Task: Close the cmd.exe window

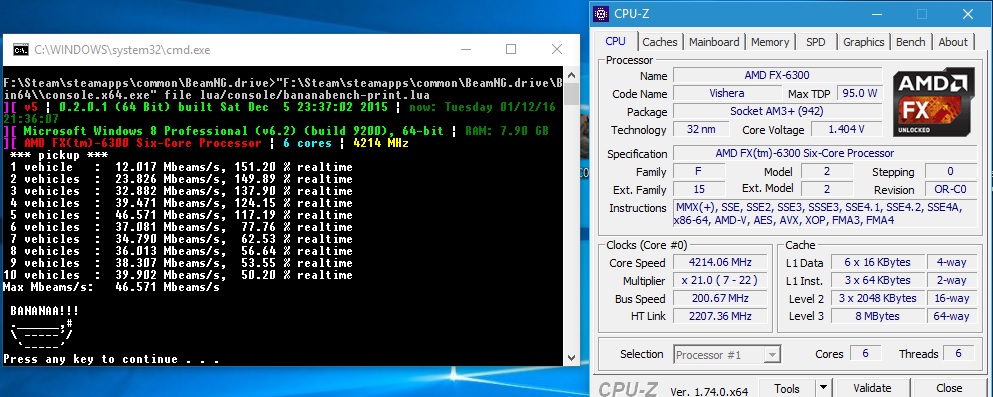Action: (x=557, y=49)
